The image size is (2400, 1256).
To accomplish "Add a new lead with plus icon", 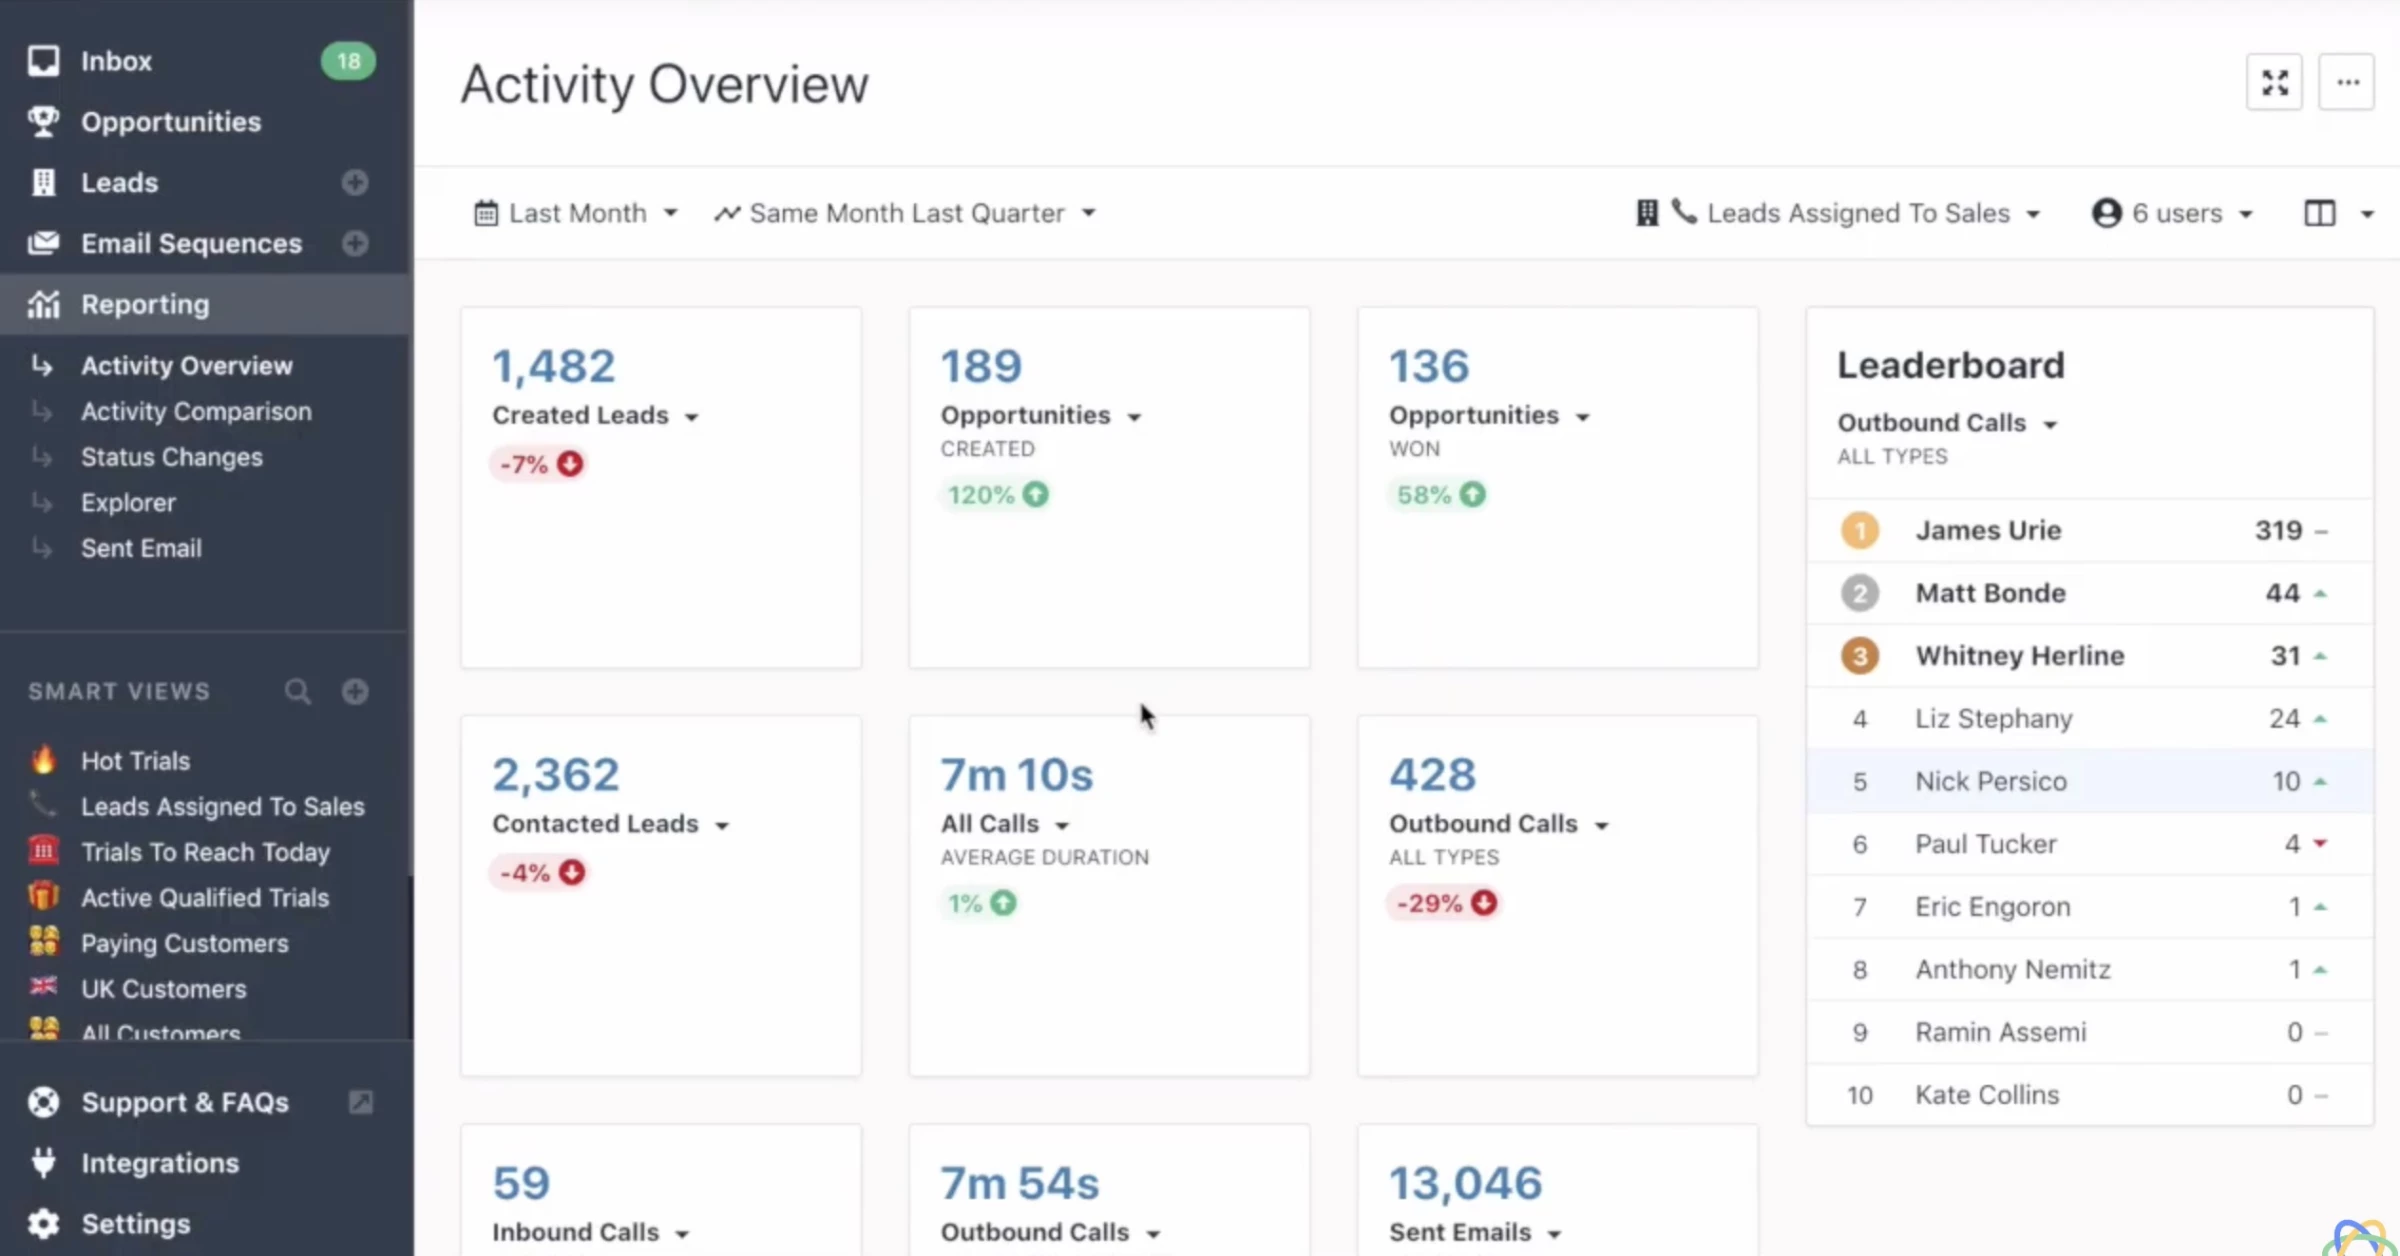I will pyautogui.click(x=355, y=183).
